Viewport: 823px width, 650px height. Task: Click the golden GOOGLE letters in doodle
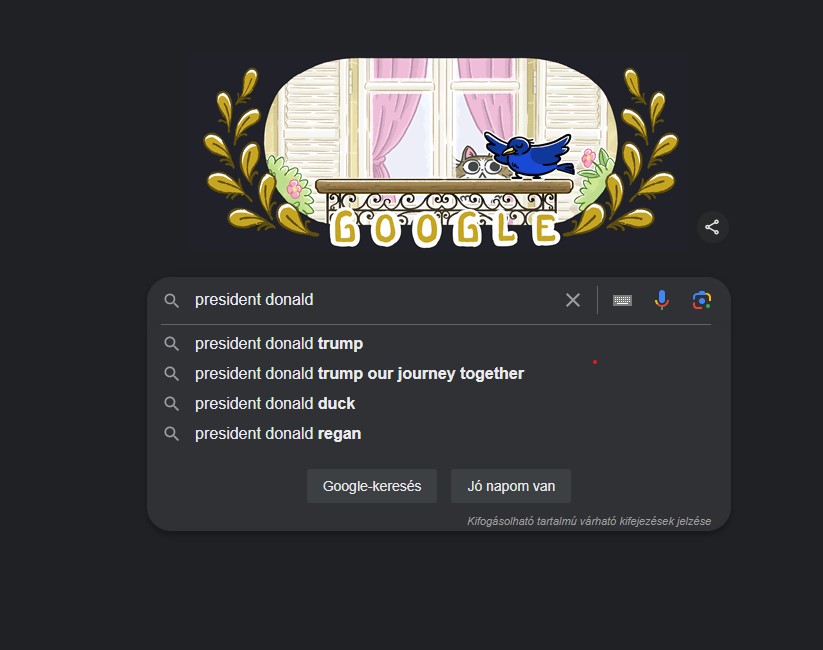tap(445, 230)
